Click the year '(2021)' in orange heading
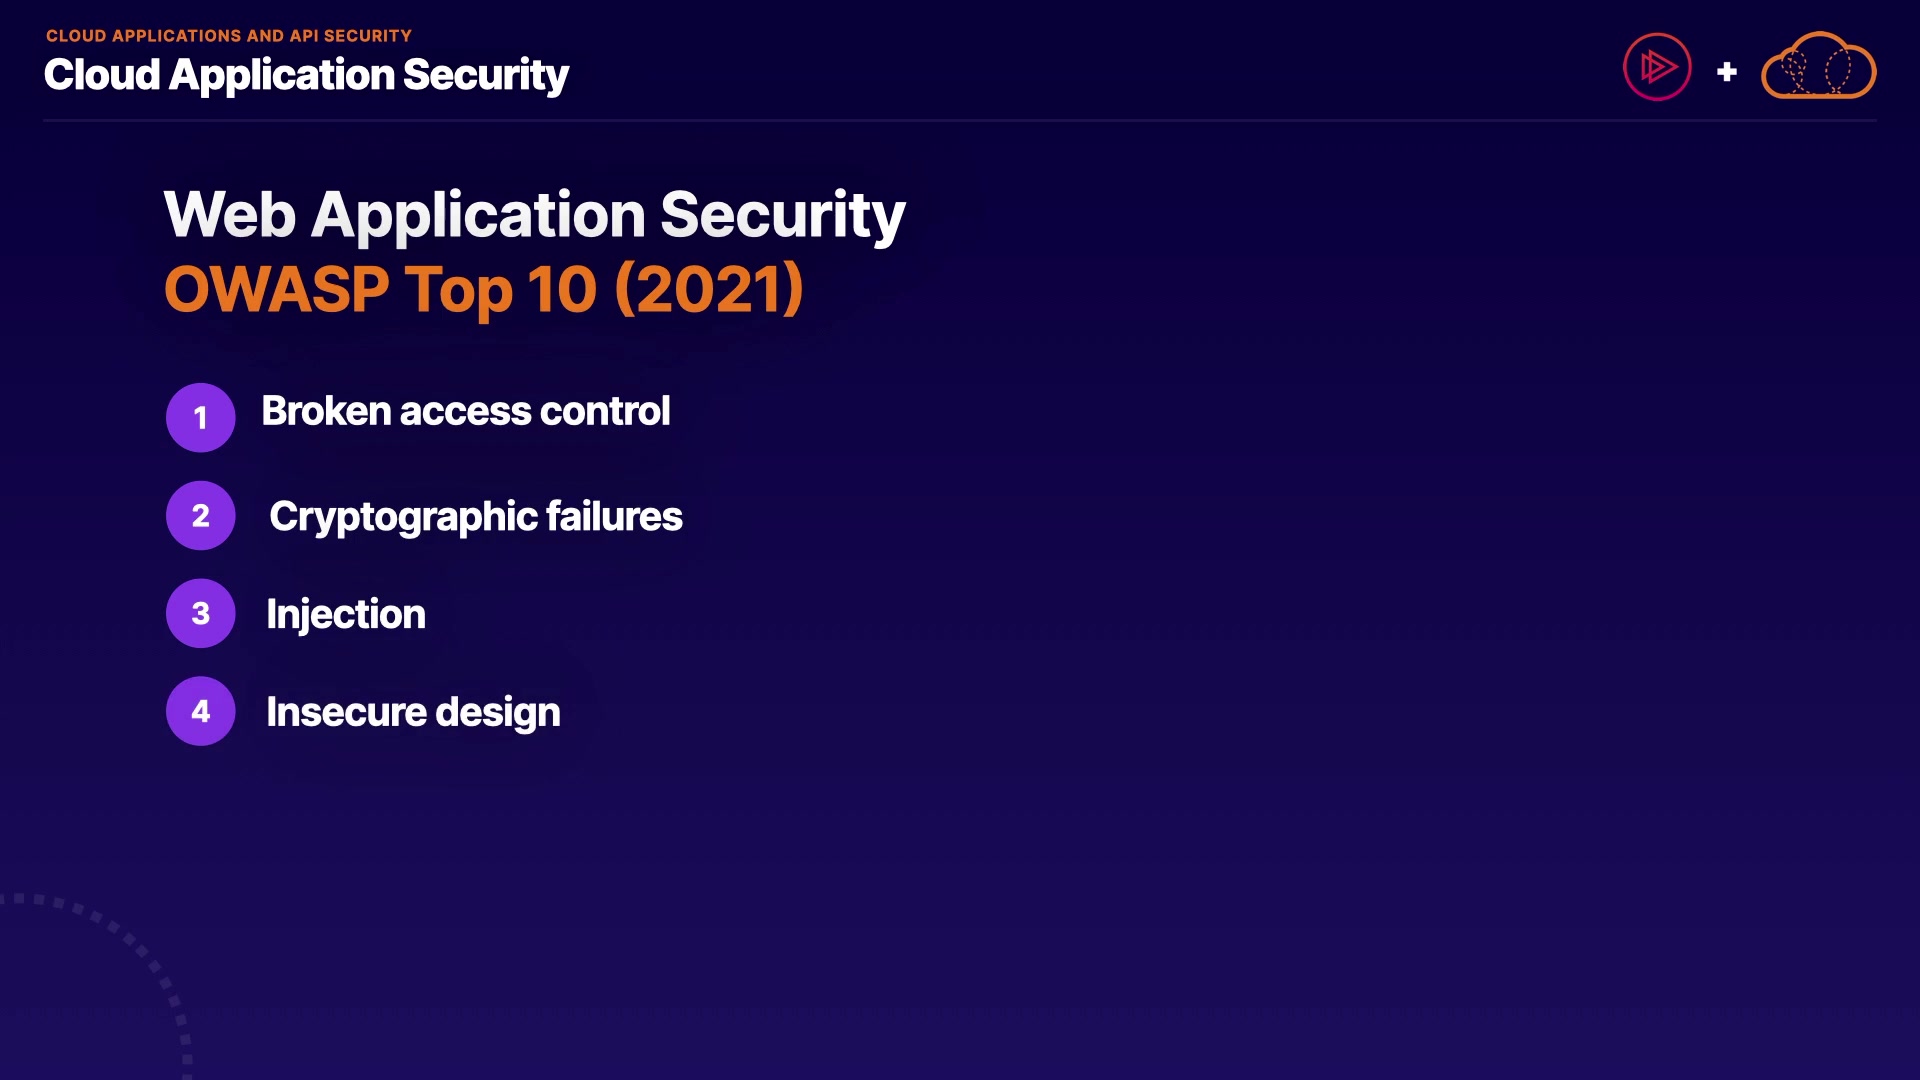 point(708,289)
